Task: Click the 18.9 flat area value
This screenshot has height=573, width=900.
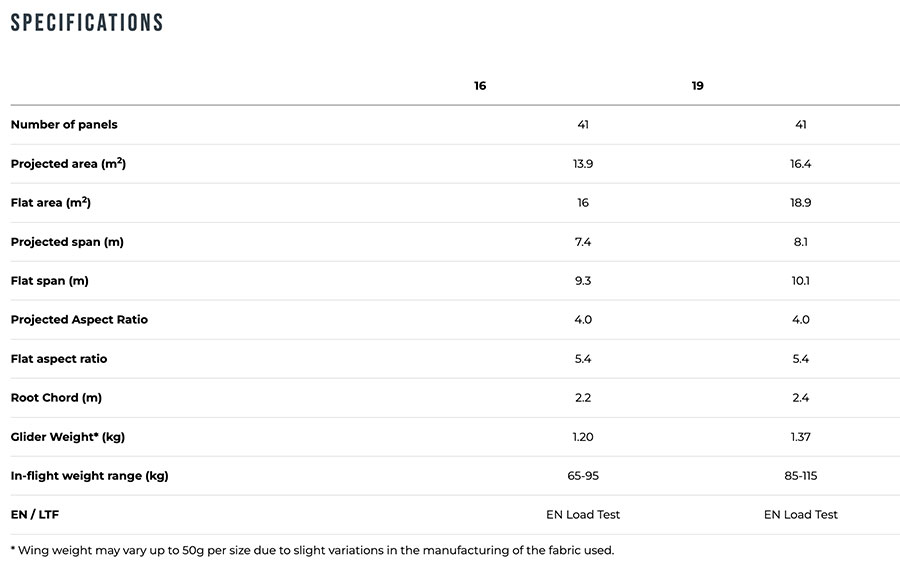Action: point(800,203)
